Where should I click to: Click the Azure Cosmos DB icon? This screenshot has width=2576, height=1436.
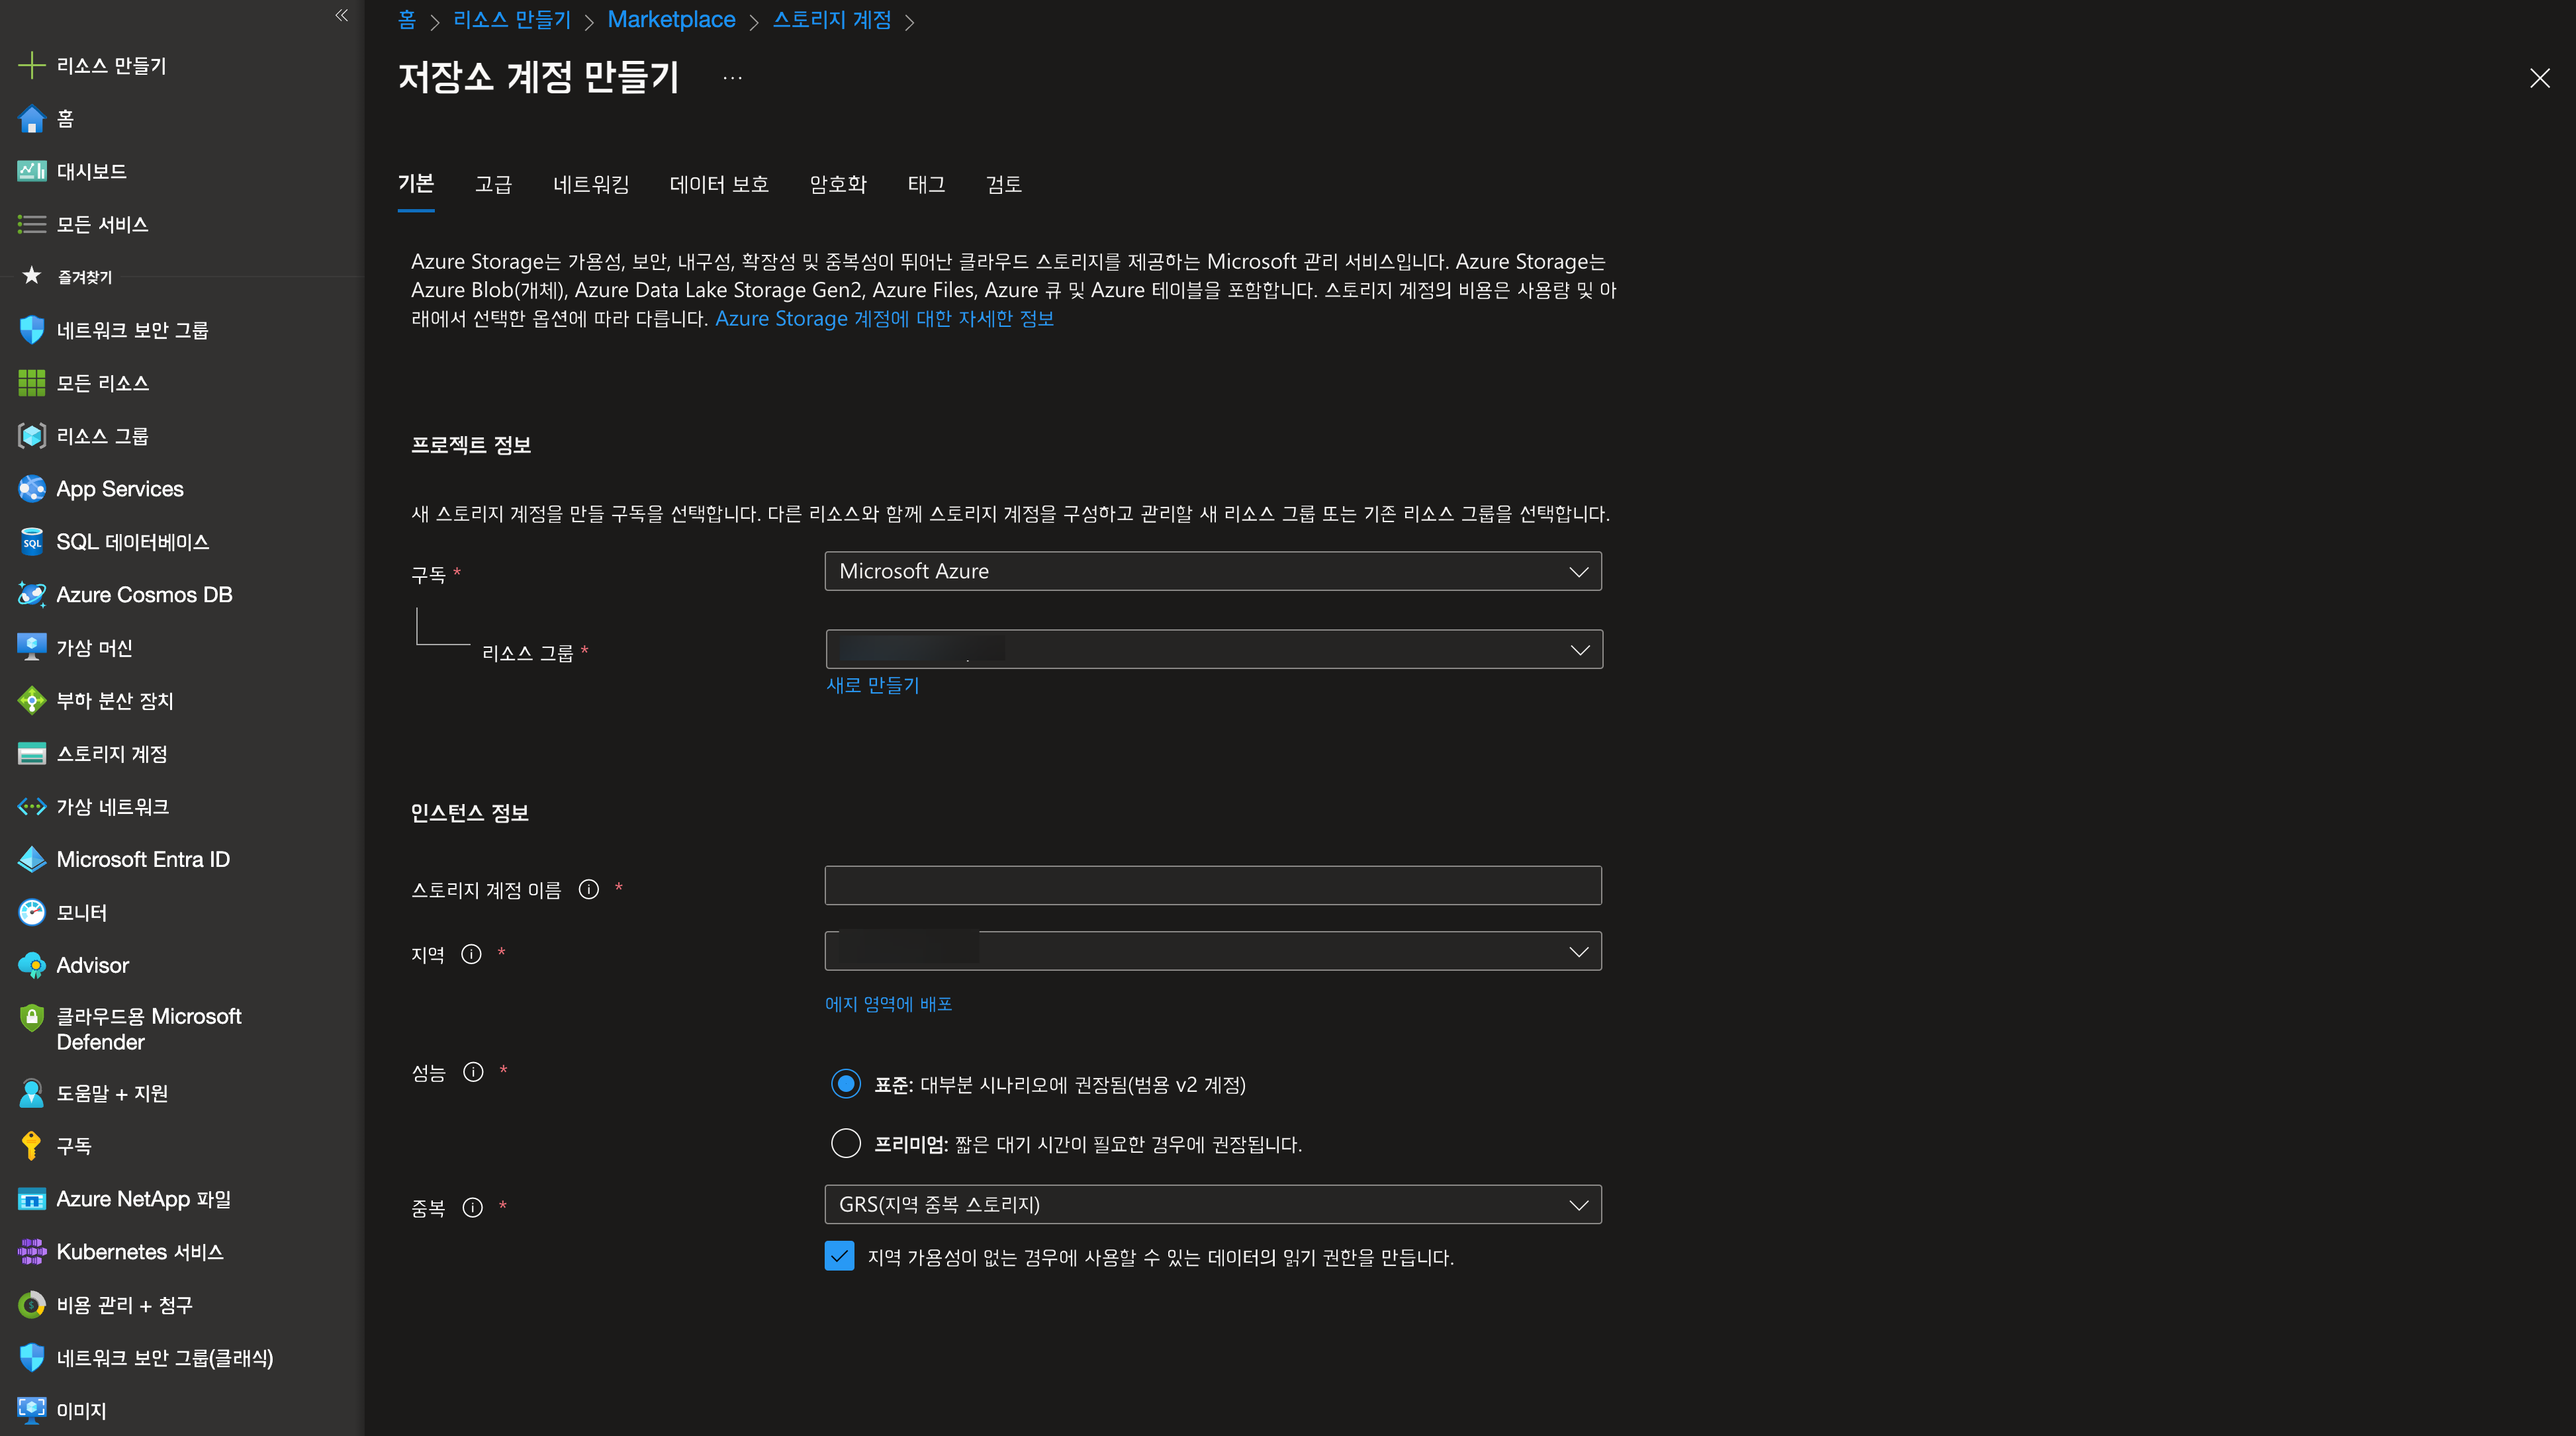point(32,595)
